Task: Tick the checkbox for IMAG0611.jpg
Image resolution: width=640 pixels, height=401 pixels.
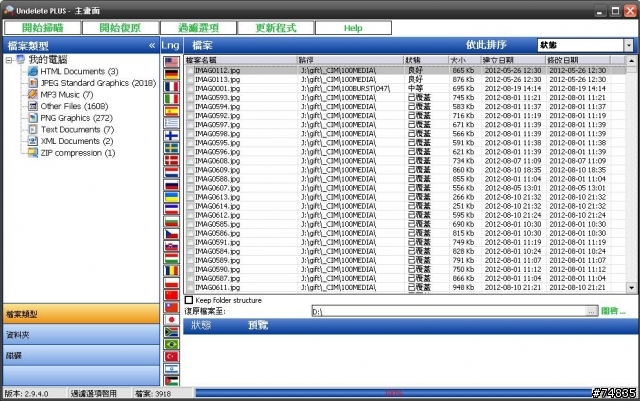Action: point(190,287)
